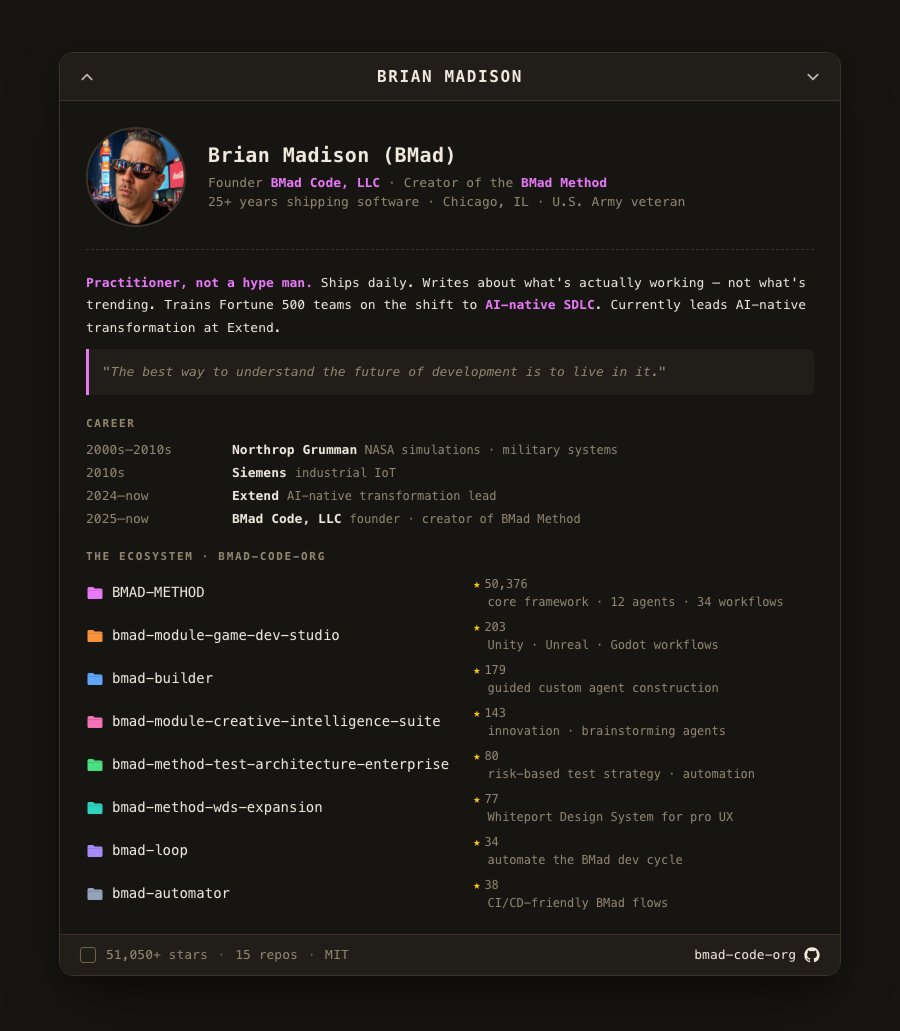Open the bmad-module-game-dev-studio repo

click(225, 635)
